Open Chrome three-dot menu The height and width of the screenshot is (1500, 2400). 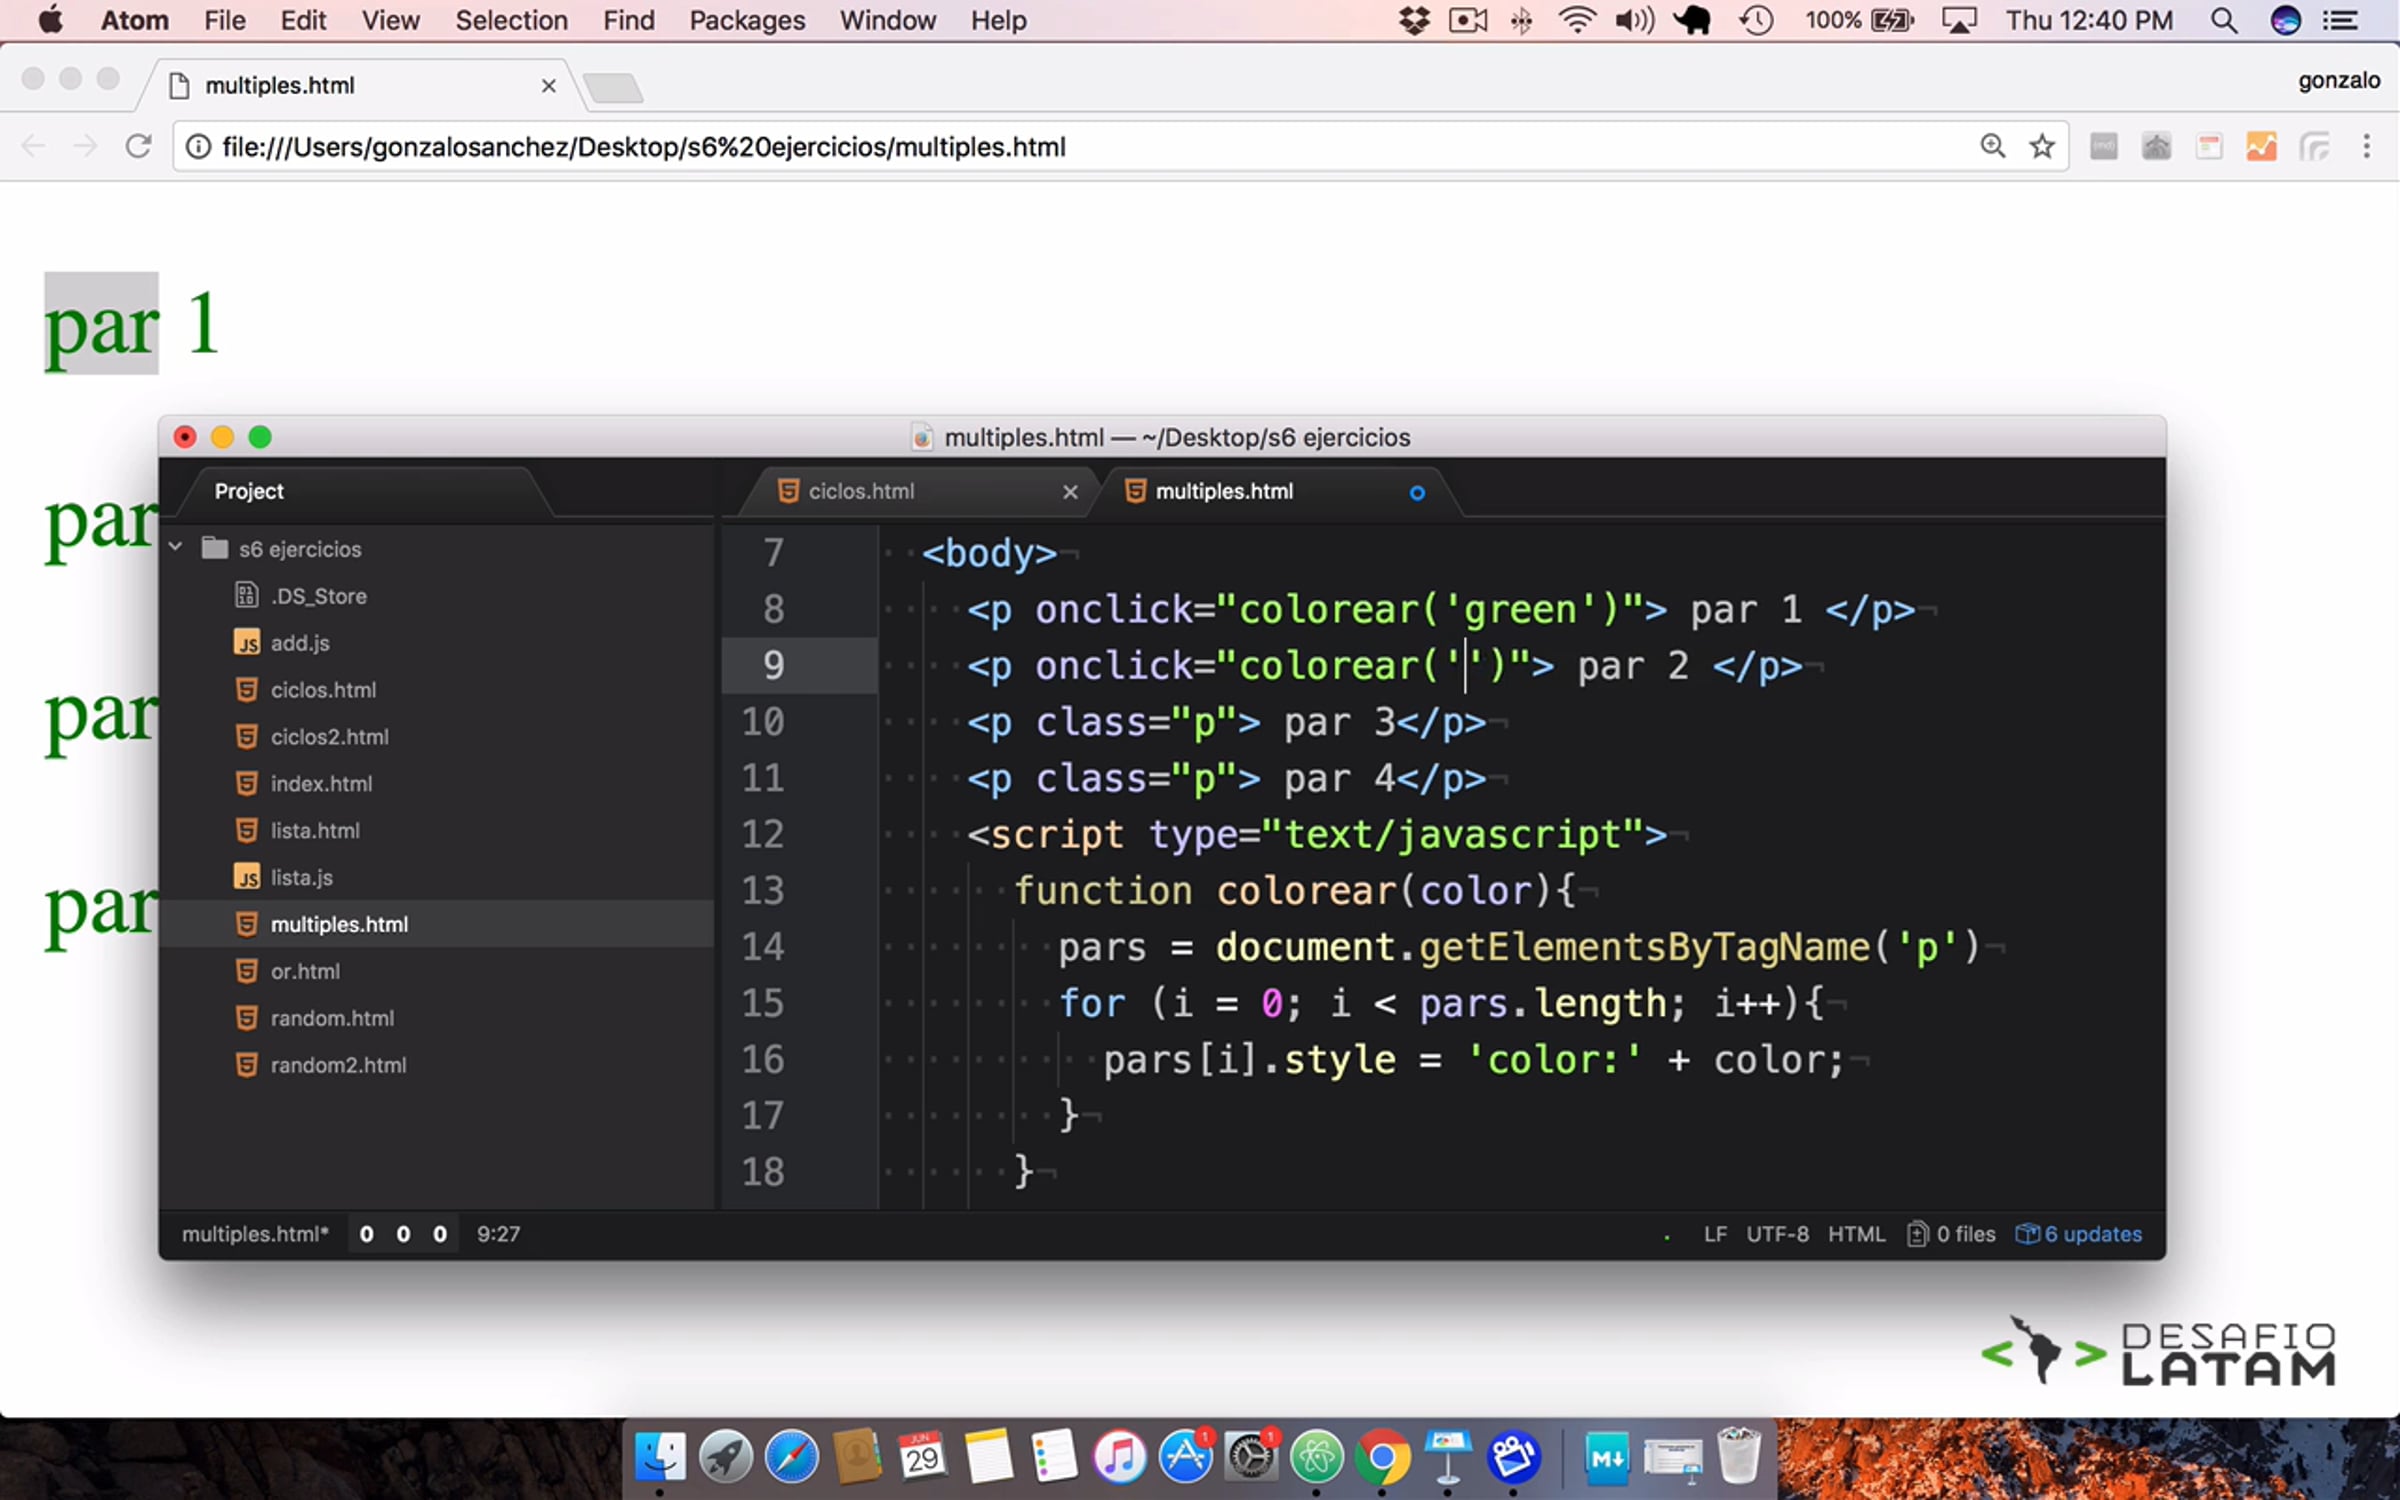(2366, 147)
